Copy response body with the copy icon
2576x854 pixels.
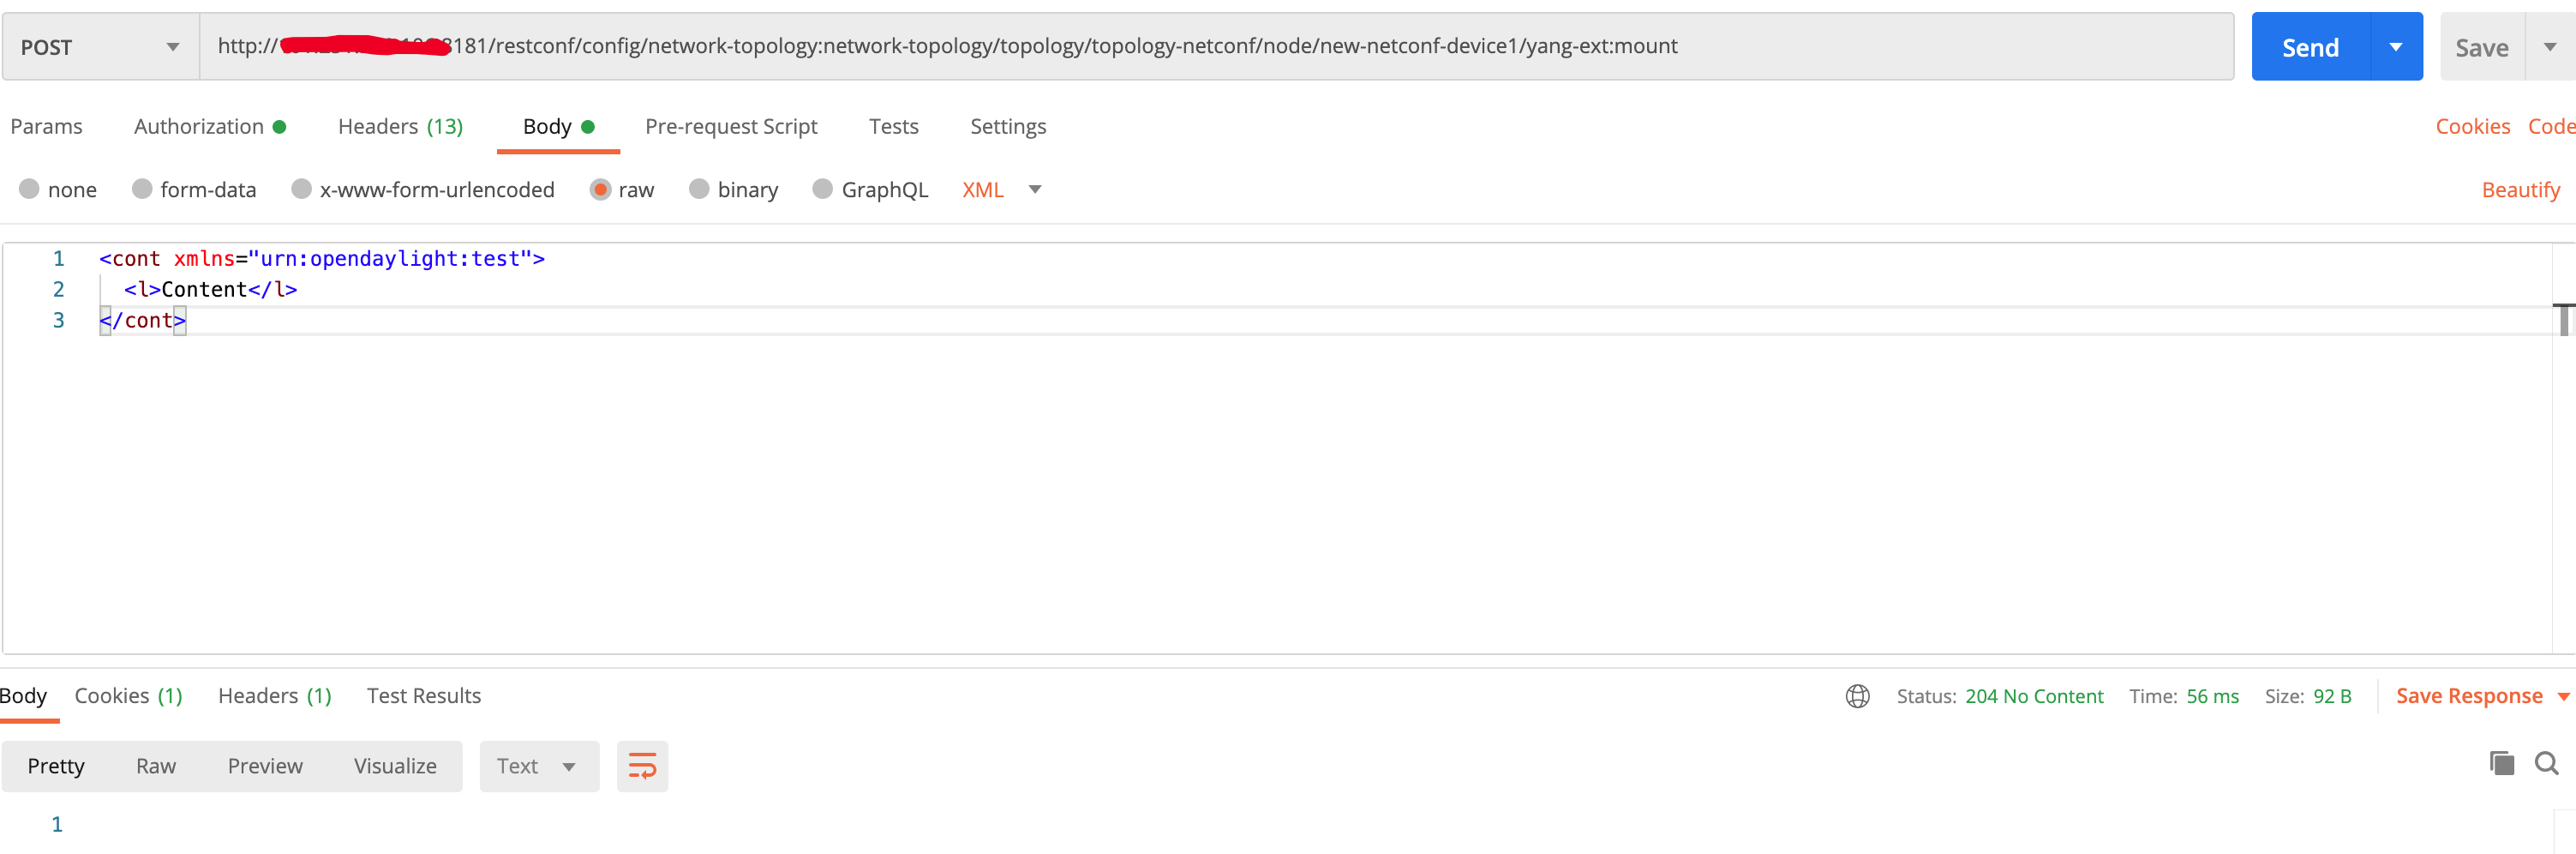pyautogui.click(x=2501, y=764)
